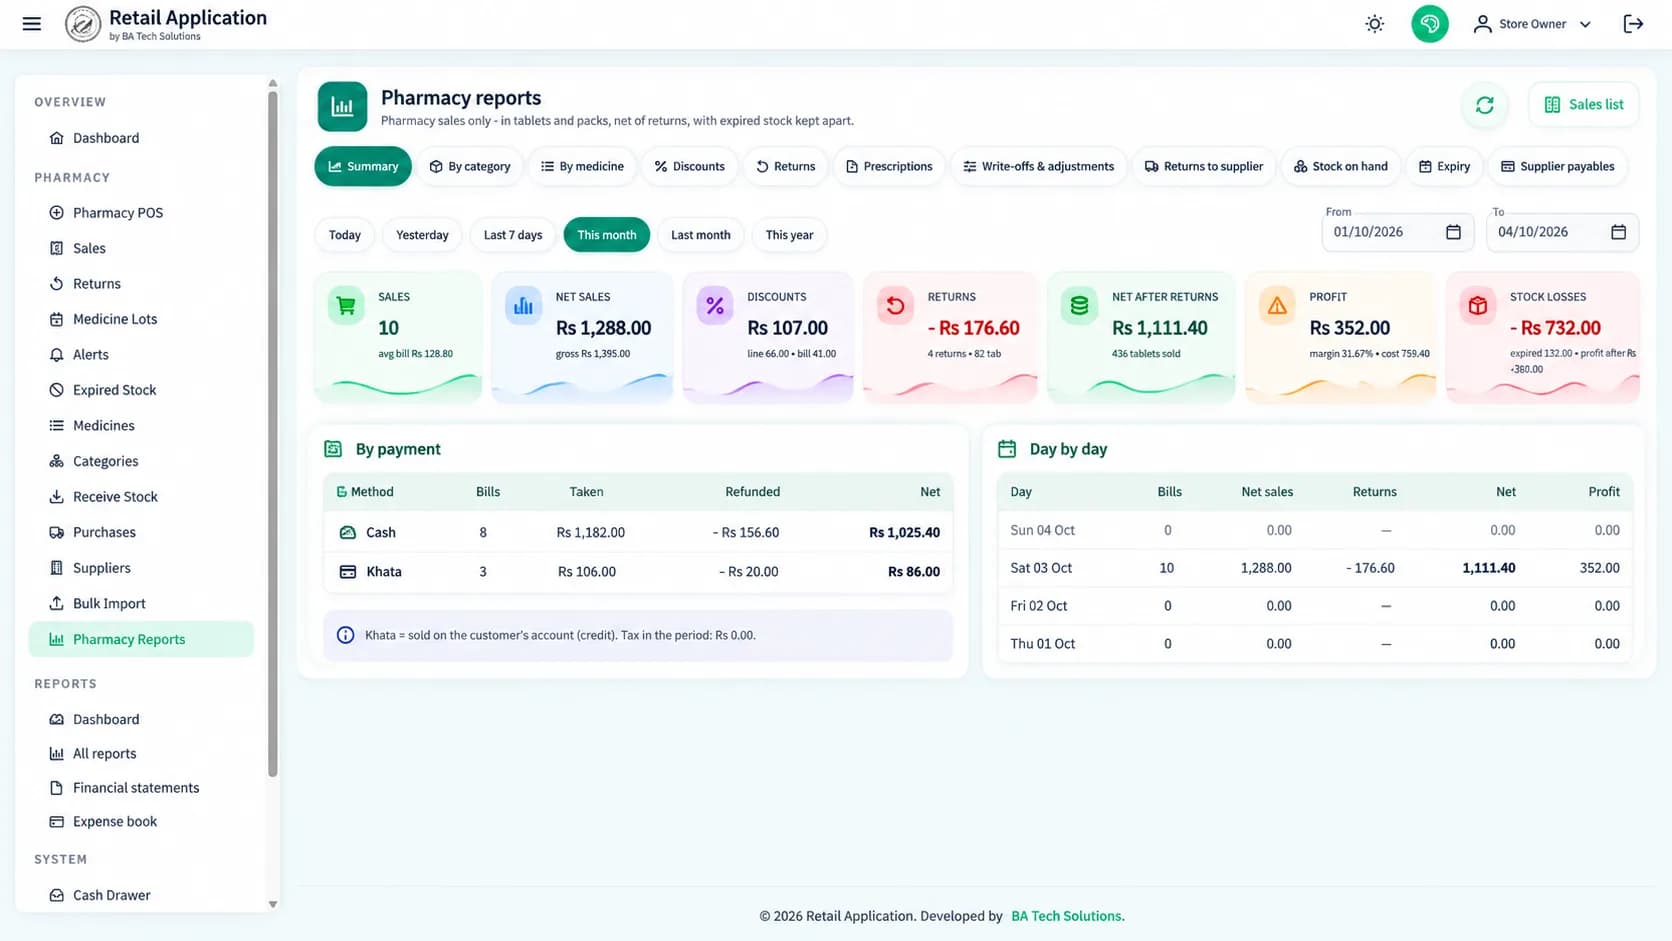Viewport: 1672px width, 941px height.
Task: Open Dashboard under Reports section
Action: pyautogui.click(x=141, y=719)
